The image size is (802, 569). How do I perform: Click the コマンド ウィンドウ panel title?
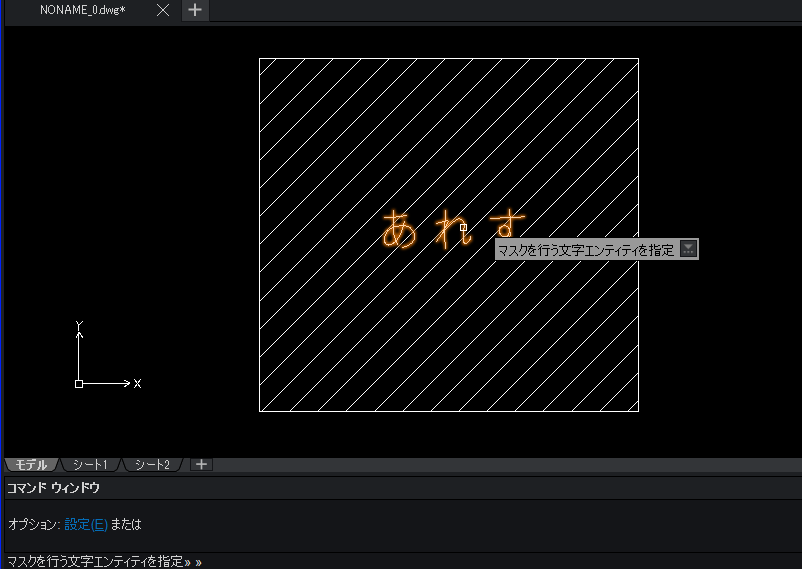coord(53,488)
